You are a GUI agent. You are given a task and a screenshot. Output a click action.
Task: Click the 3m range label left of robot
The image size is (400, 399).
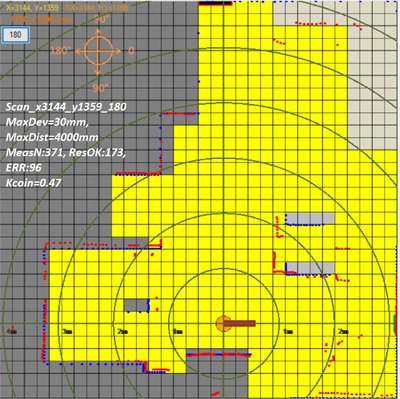(68, 332)
